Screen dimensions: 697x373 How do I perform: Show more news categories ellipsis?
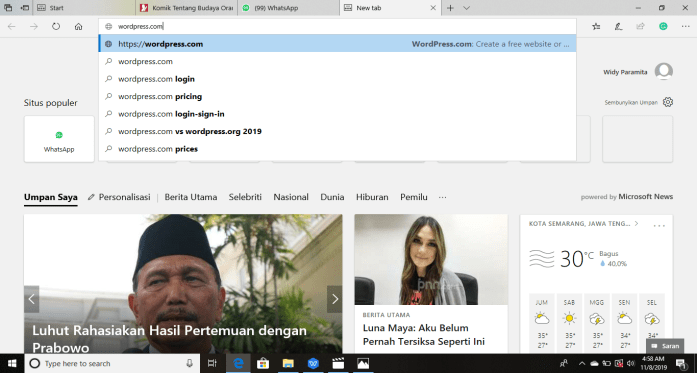tap(442, 197)
